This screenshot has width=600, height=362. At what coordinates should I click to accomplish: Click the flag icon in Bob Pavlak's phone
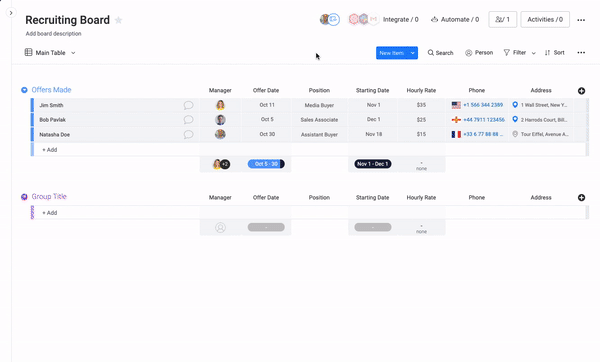(456, 120)
